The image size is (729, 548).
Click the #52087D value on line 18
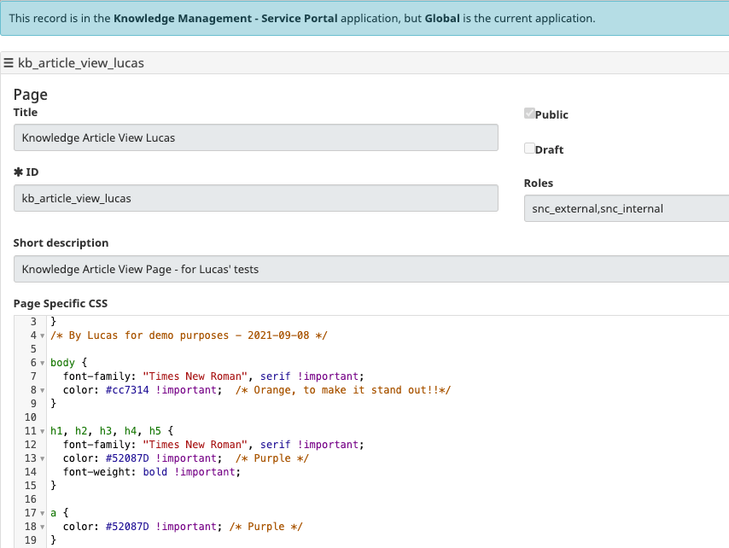tap(127, 527)
